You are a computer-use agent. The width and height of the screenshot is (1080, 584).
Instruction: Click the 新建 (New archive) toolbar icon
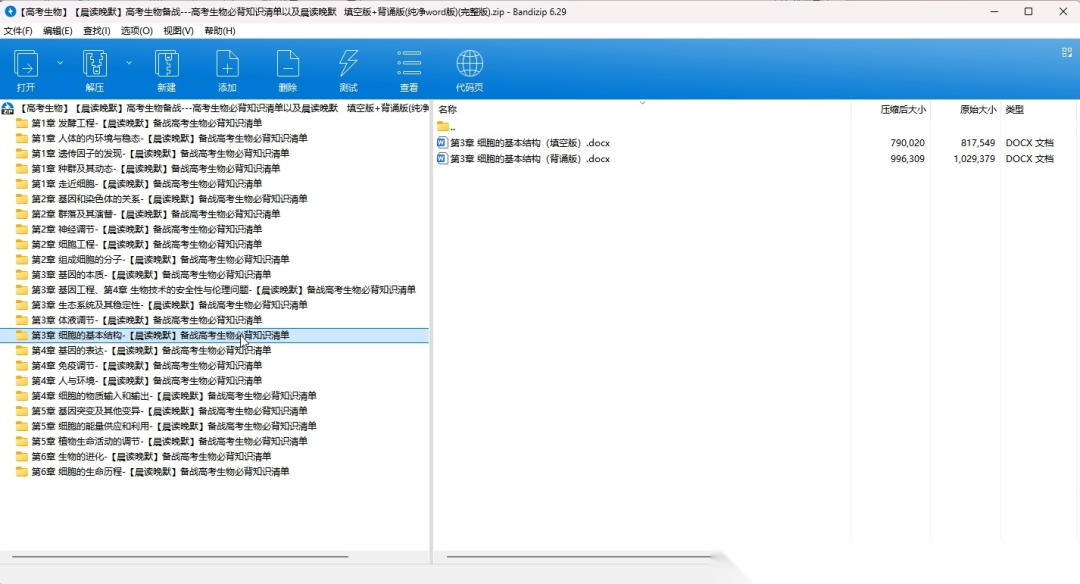[x=166, y=66]
